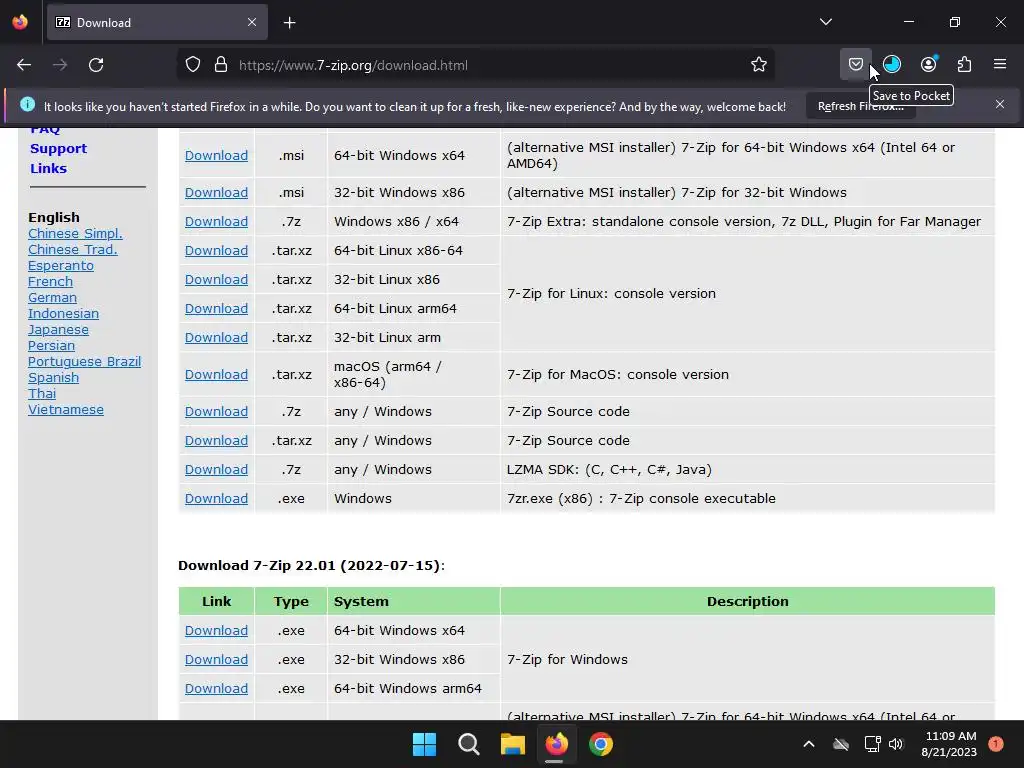Switch language to Persian

(x=51, y=345)
